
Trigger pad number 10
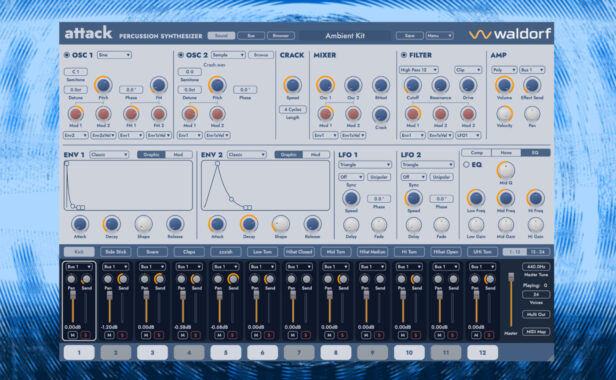tap(409, 352)
